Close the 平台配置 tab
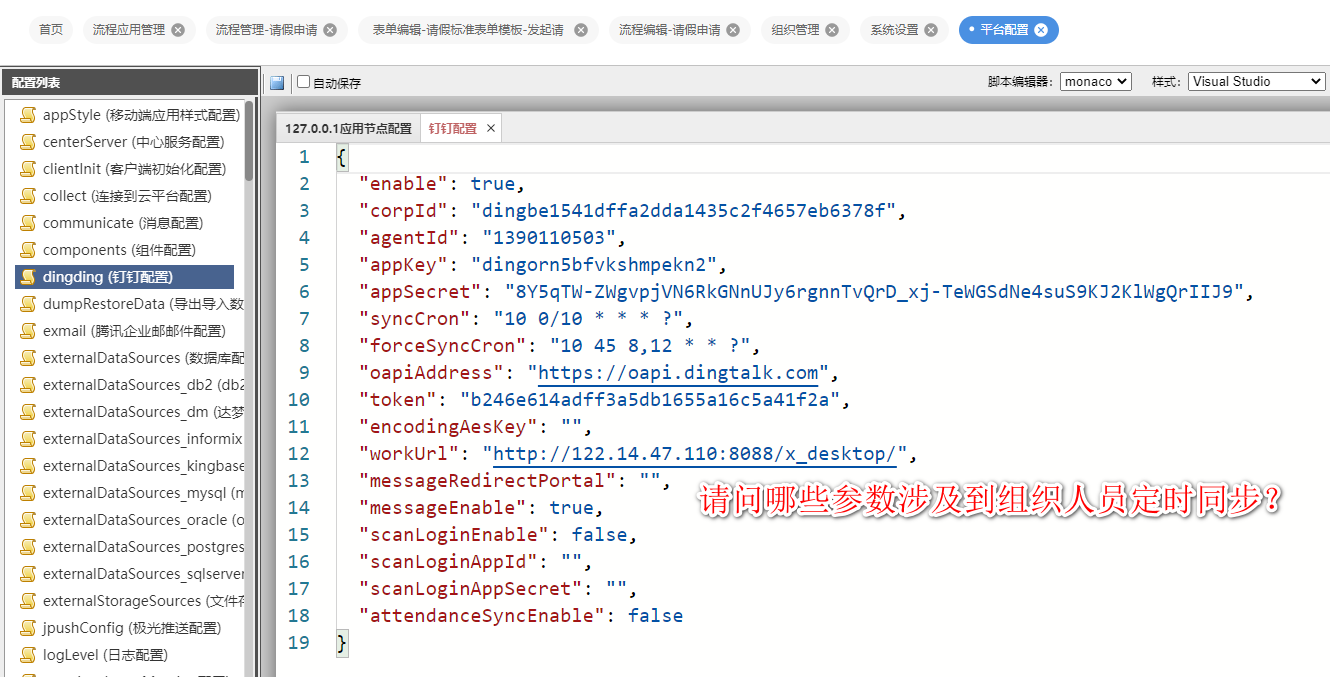This screenshot has width=1330, height=677. coord(1041,30)
